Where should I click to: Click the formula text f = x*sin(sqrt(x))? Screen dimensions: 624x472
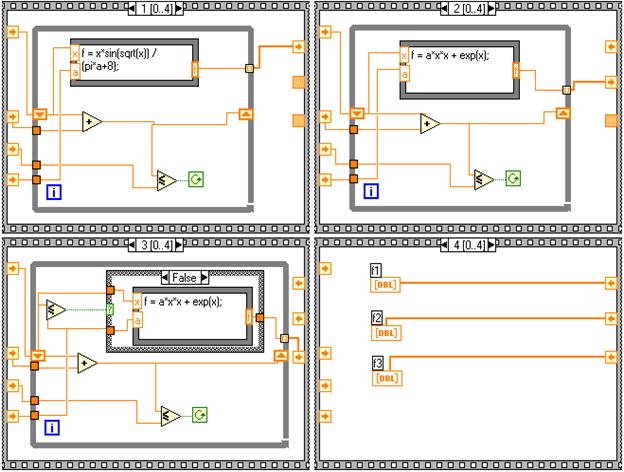coord(115,53)
